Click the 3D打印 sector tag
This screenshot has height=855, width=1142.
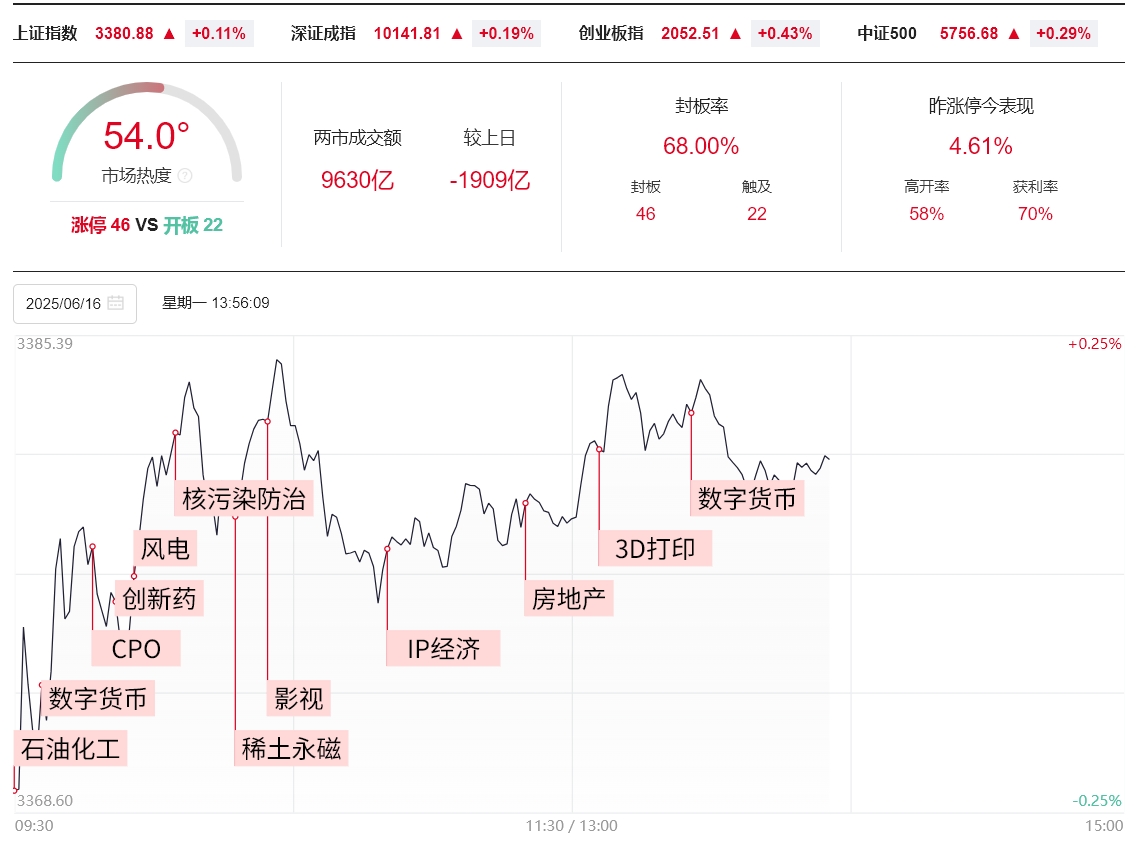(x=655, y=548)
